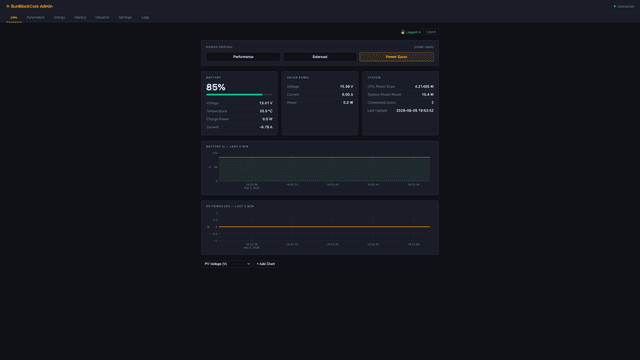Click the battery Current -0.78 A row

point(239,127)
